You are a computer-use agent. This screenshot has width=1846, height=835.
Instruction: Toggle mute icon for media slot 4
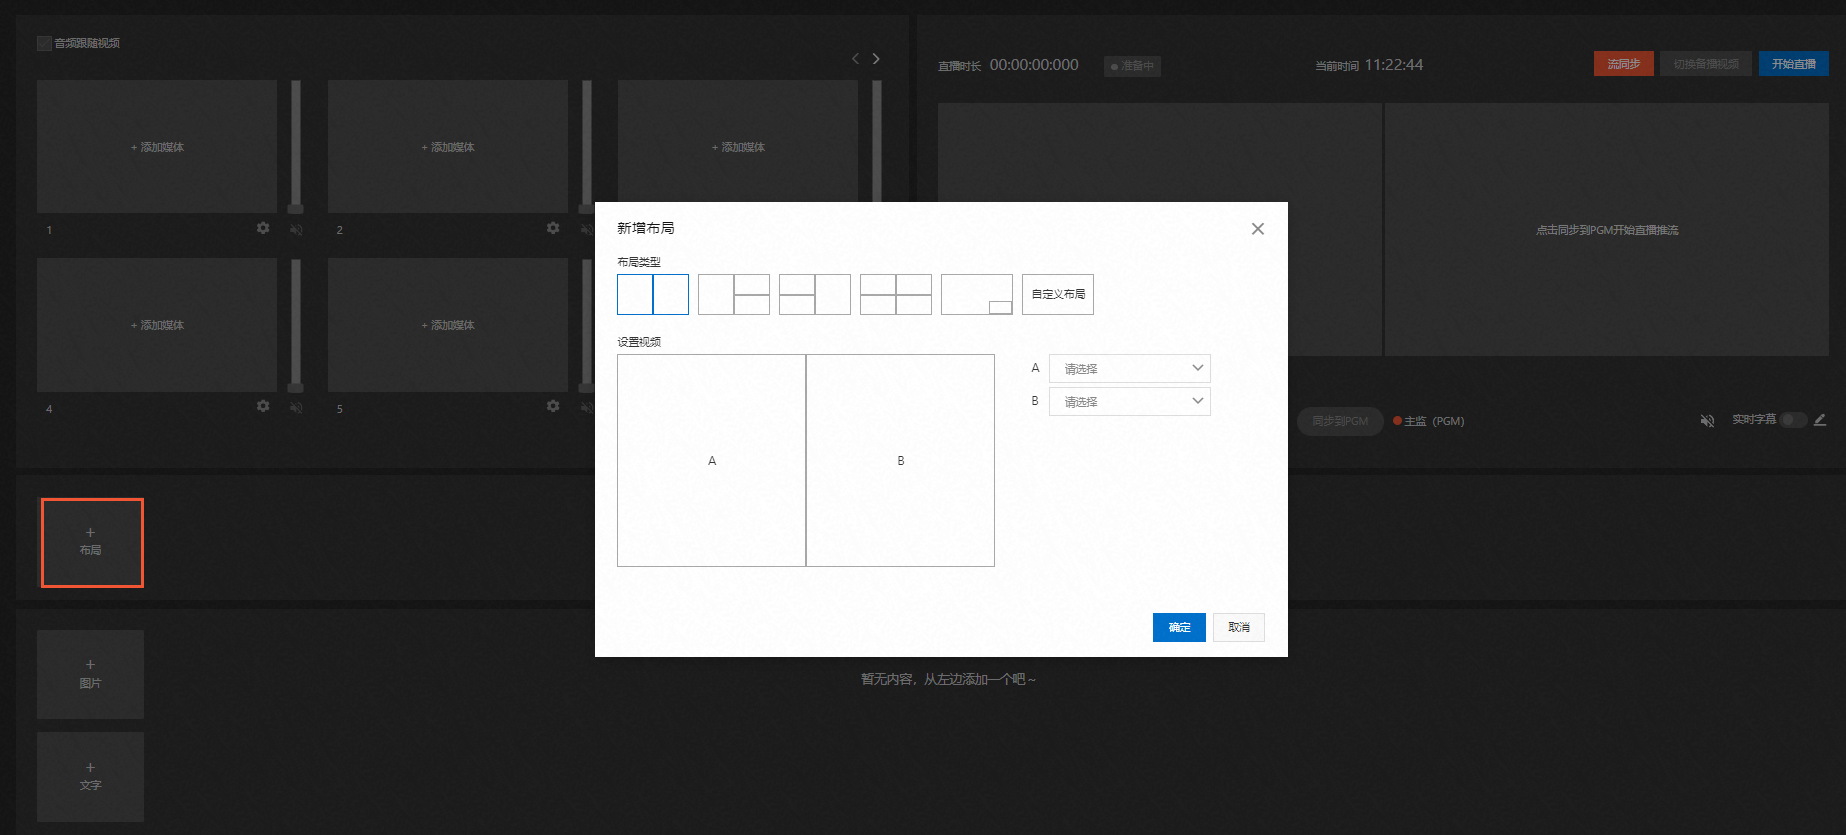pos(296,407)
